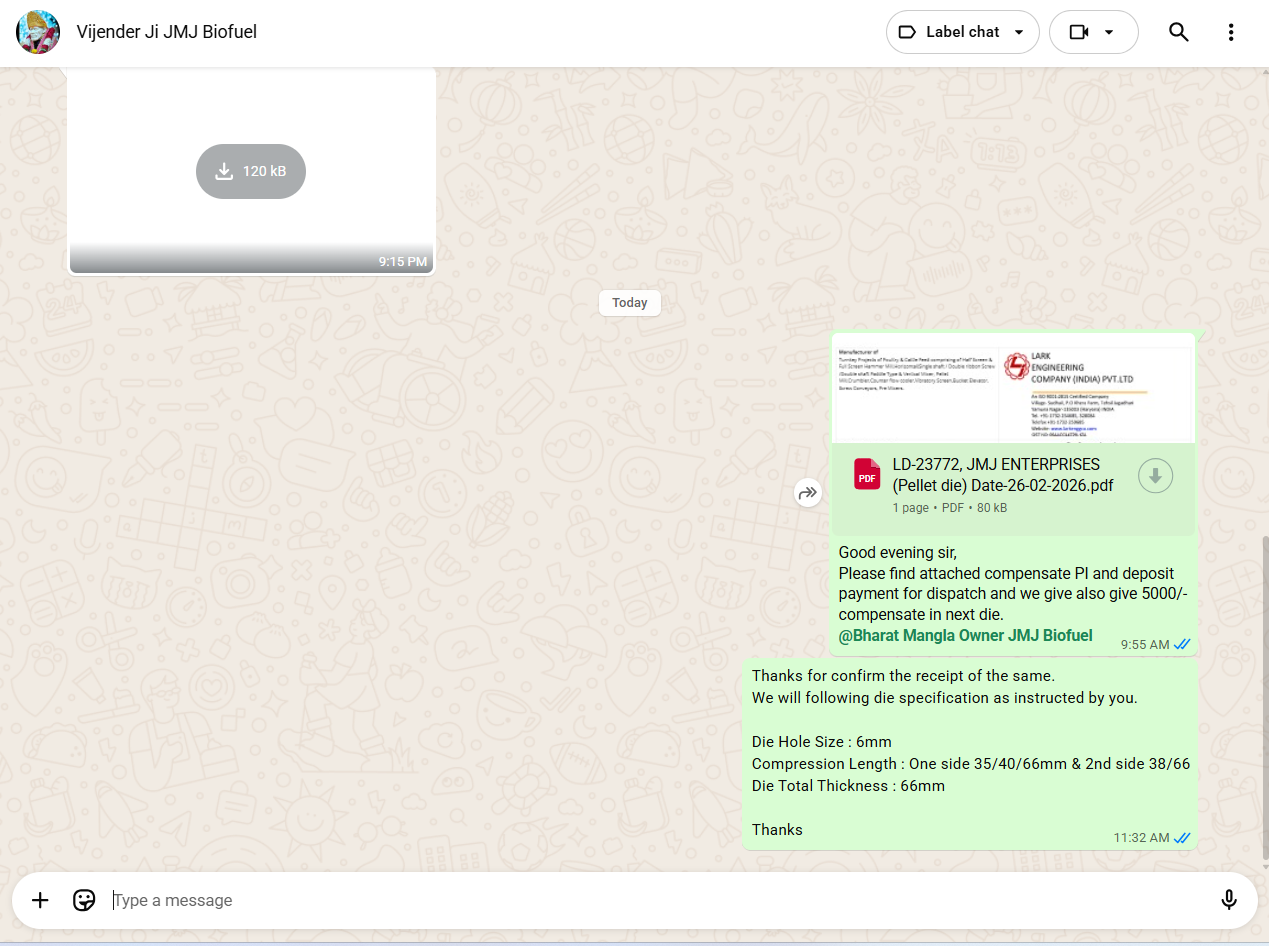Screen dimensions: 1269x946
Task: Start a video call with camera icon
Action: [1078, 32]
